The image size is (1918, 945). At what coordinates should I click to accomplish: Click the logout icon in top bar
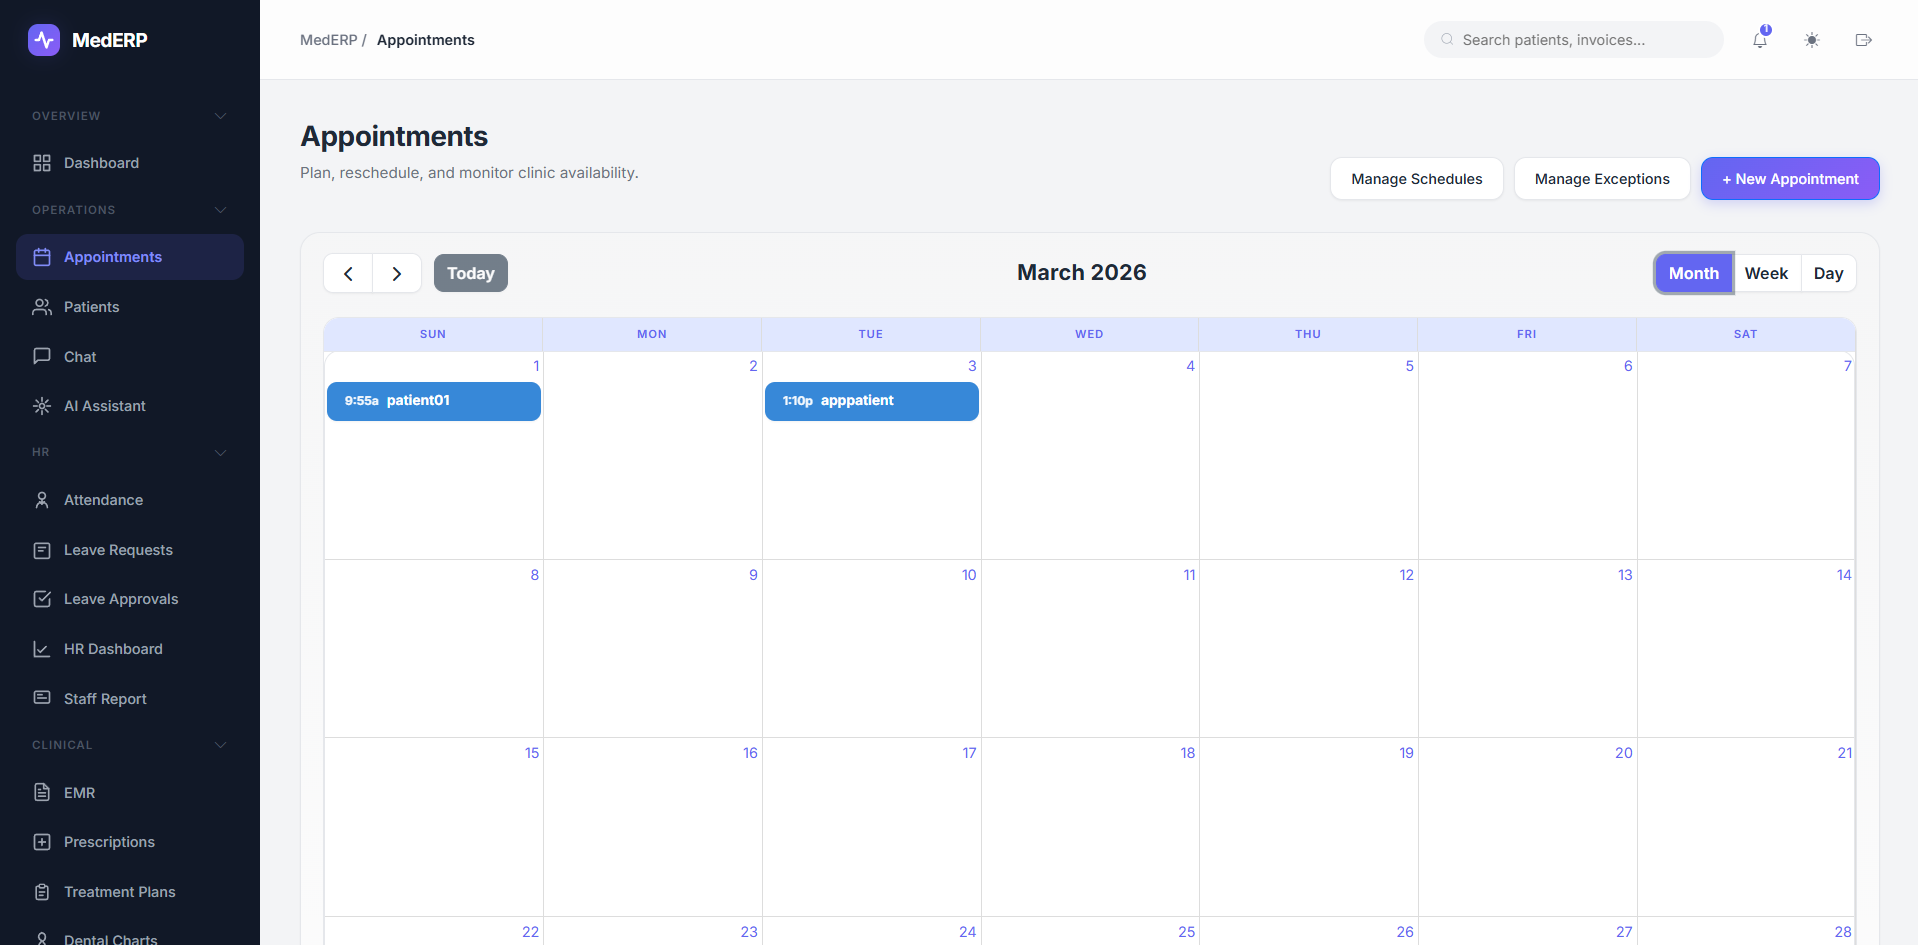[1863, 40]
